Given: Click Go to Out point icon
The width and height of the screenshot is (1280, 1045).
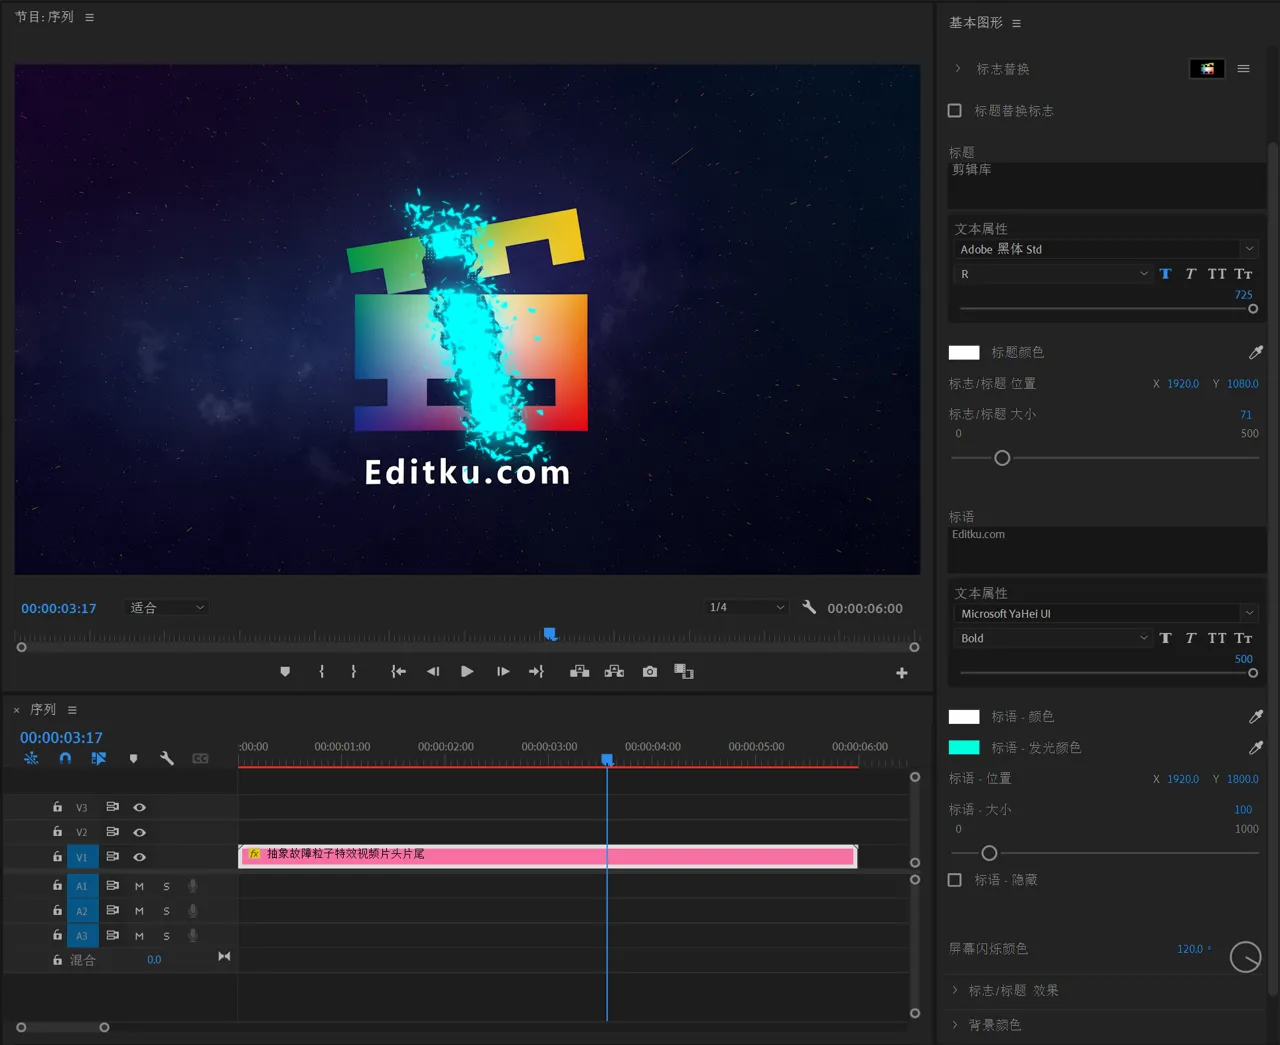Looking at the screenshot, I should pyautogui.click(x=537, y=672).
